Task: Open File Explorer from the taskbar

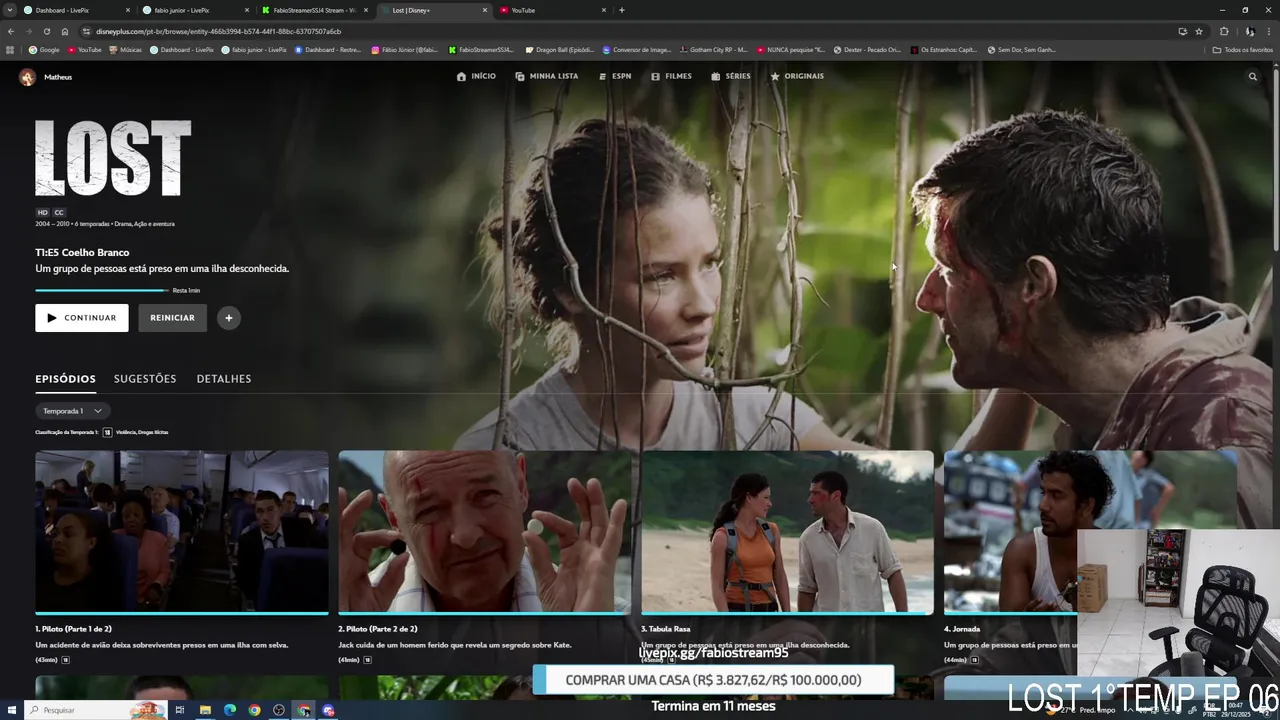Action: coord(205,710)
